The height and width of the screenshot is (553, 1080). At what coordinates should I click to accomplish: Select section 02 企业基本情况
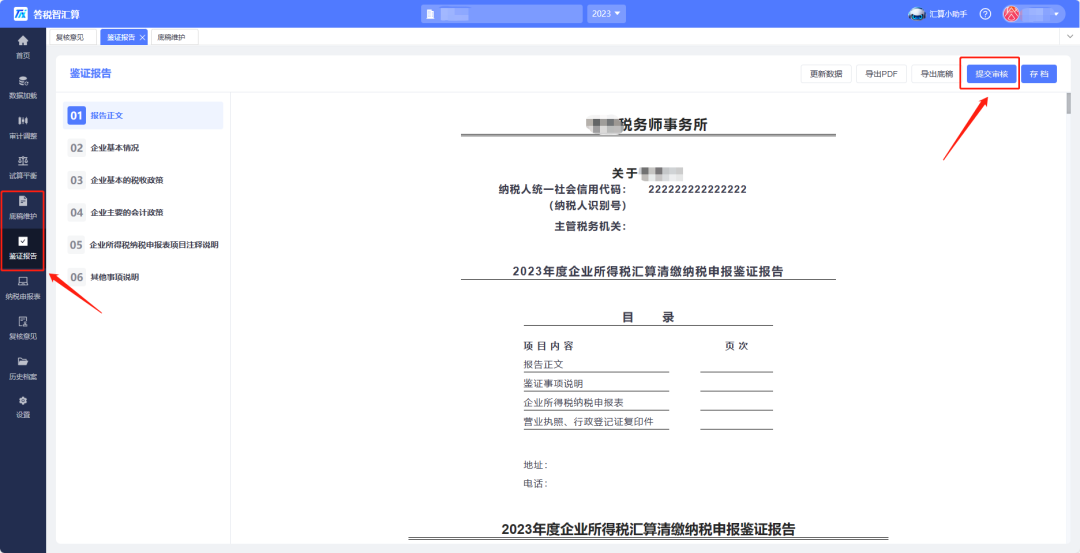[x=143, y=148]
